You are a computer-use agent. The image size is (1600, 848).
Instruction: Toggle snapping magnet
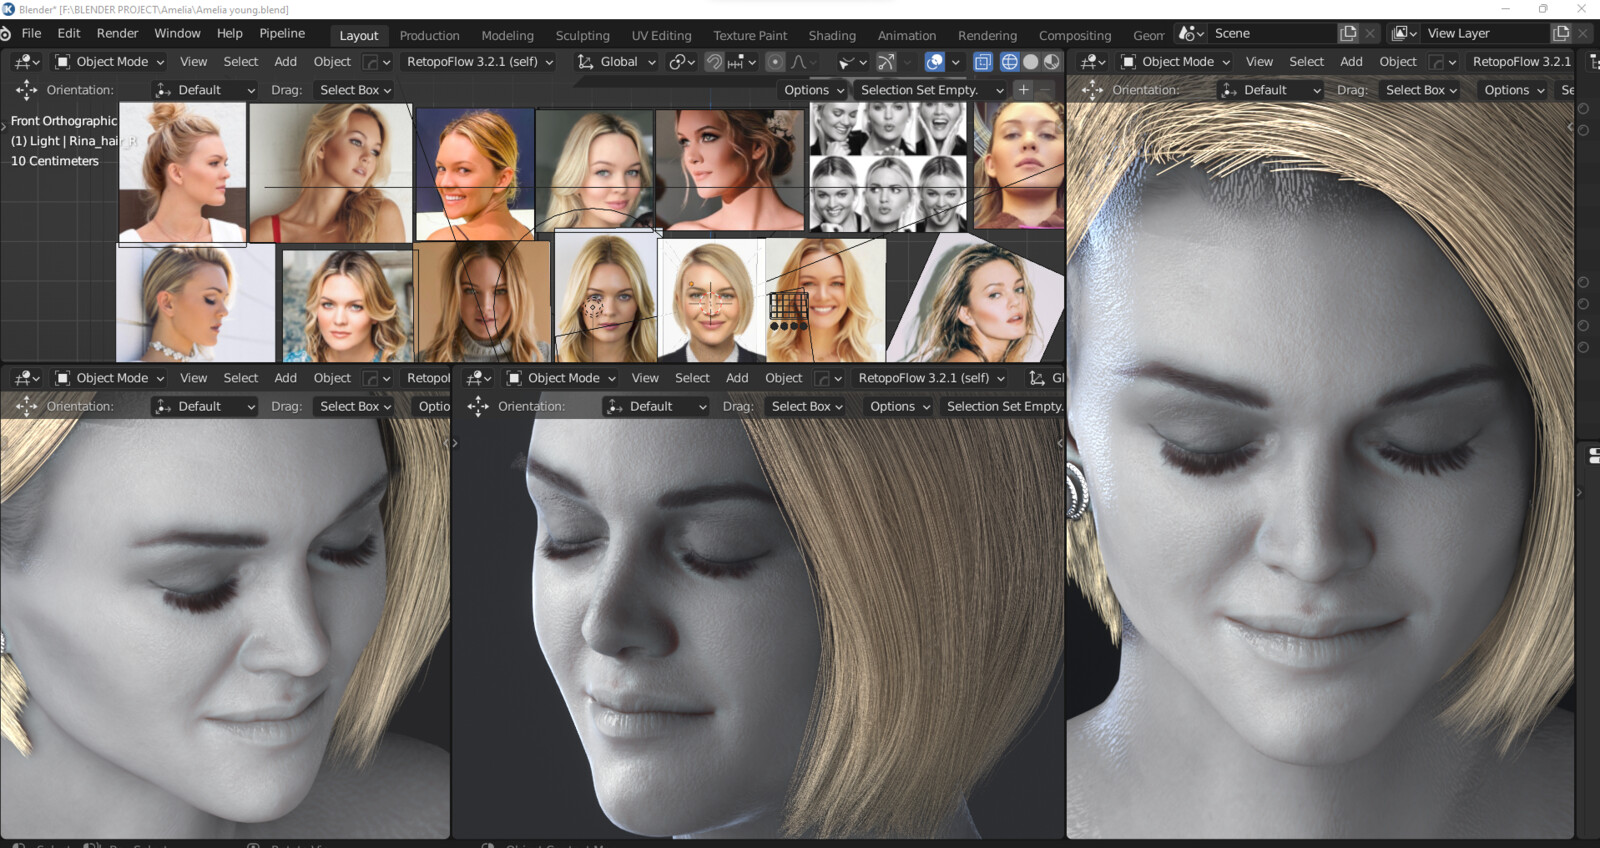(714, 61)
